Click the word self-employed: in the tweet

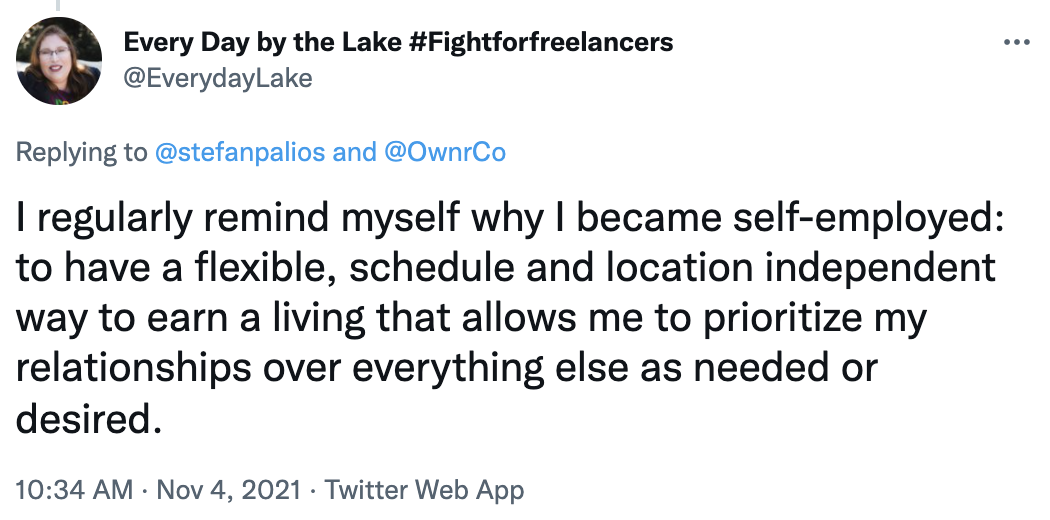(869, 219)
